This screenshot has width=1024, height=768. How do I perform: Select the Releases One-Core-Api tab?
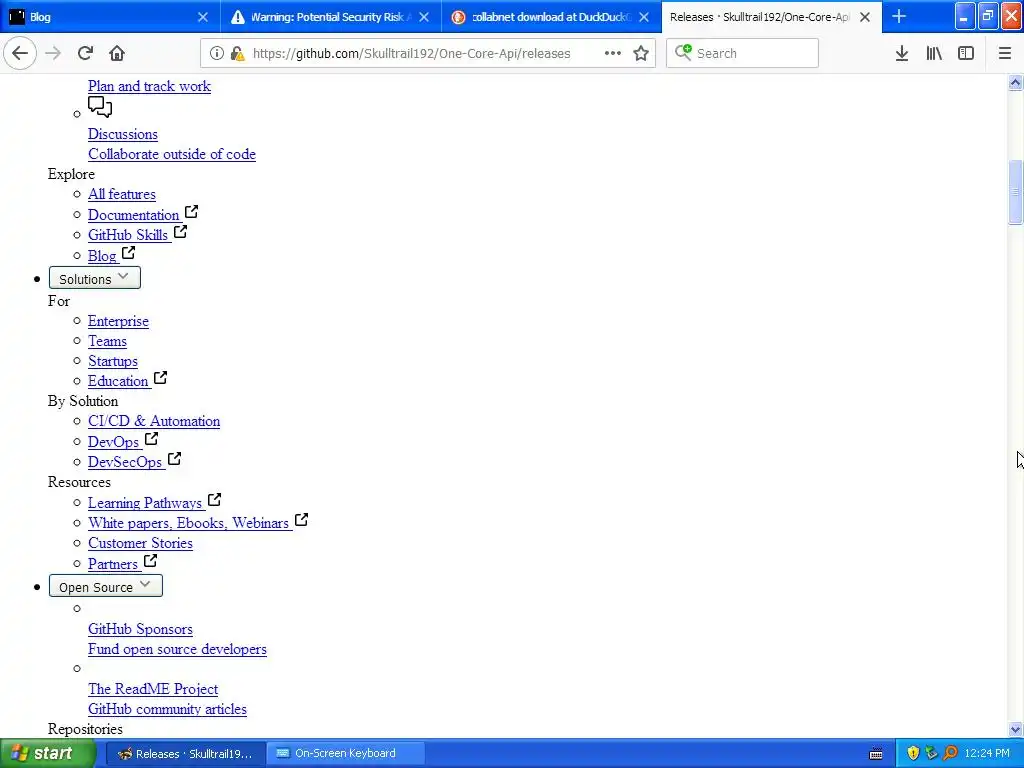click(771, 17)
